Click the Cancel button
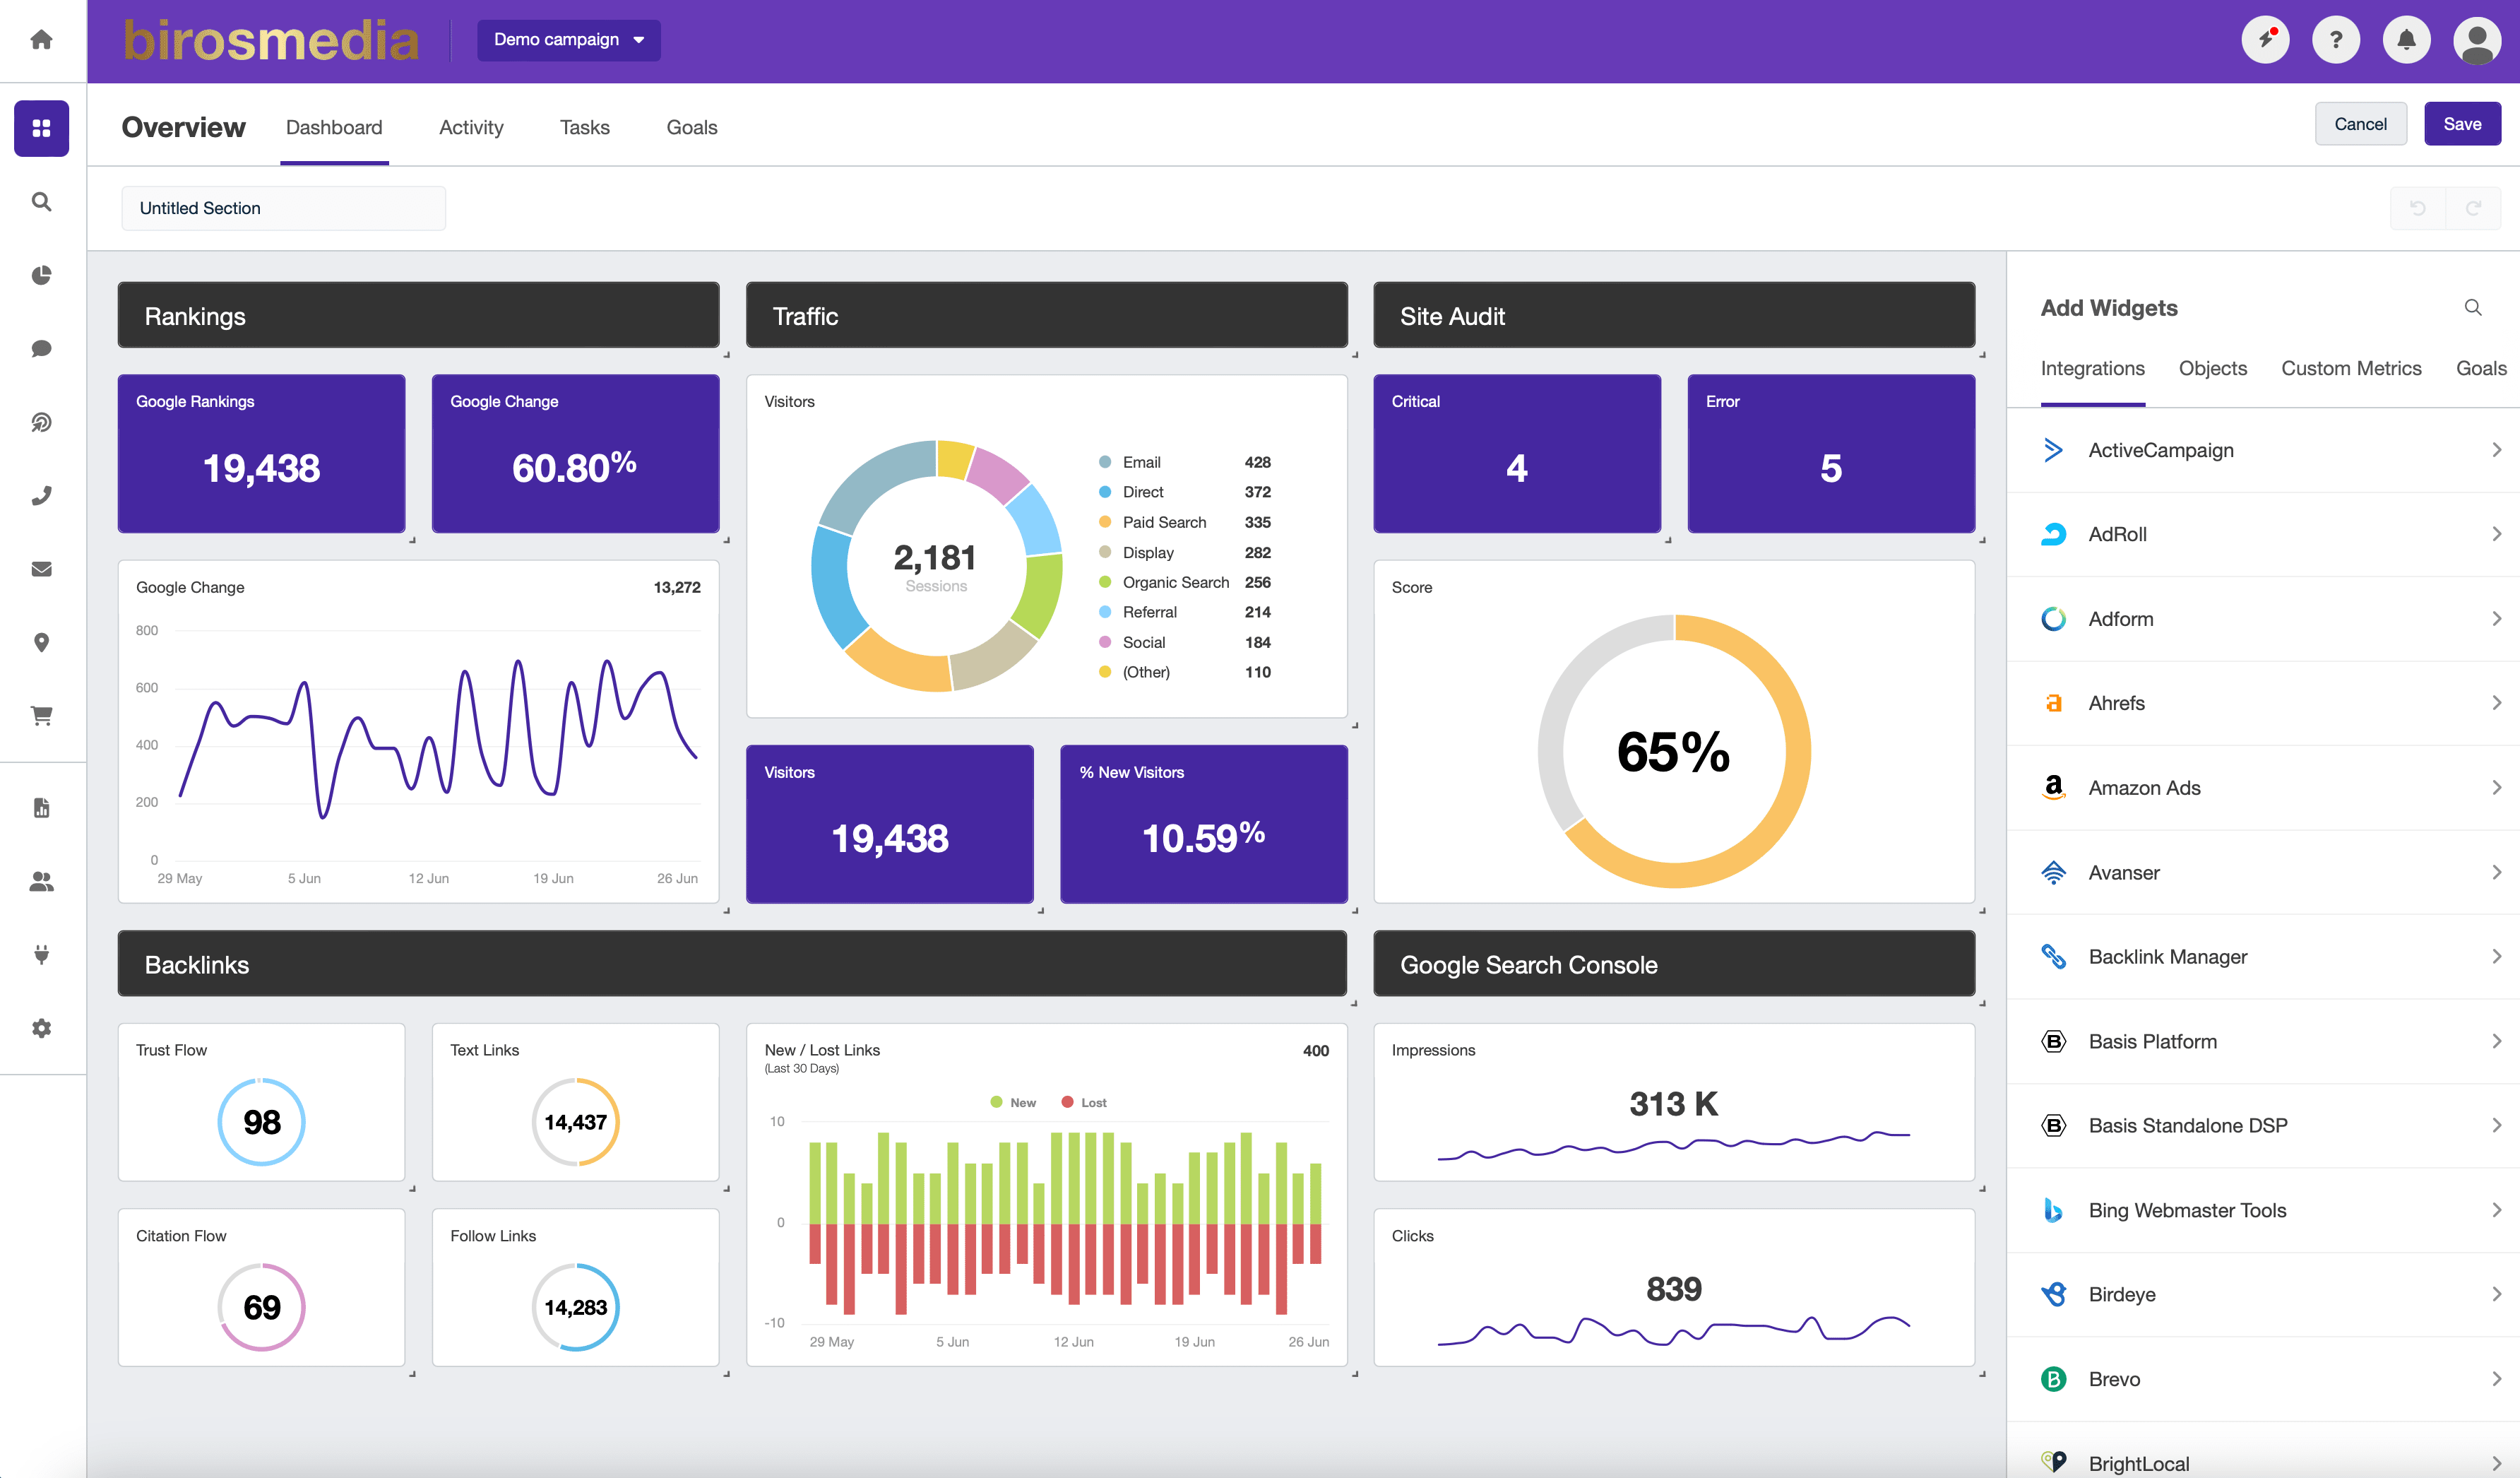Viewport: 2520px width, 1478px height. [x=2359, y=124]
